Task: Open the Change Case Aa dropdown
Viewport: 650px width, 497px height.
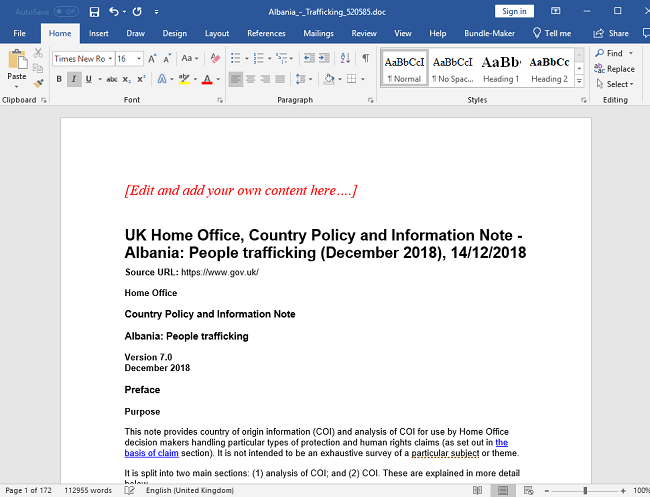Action: [190, 58]
